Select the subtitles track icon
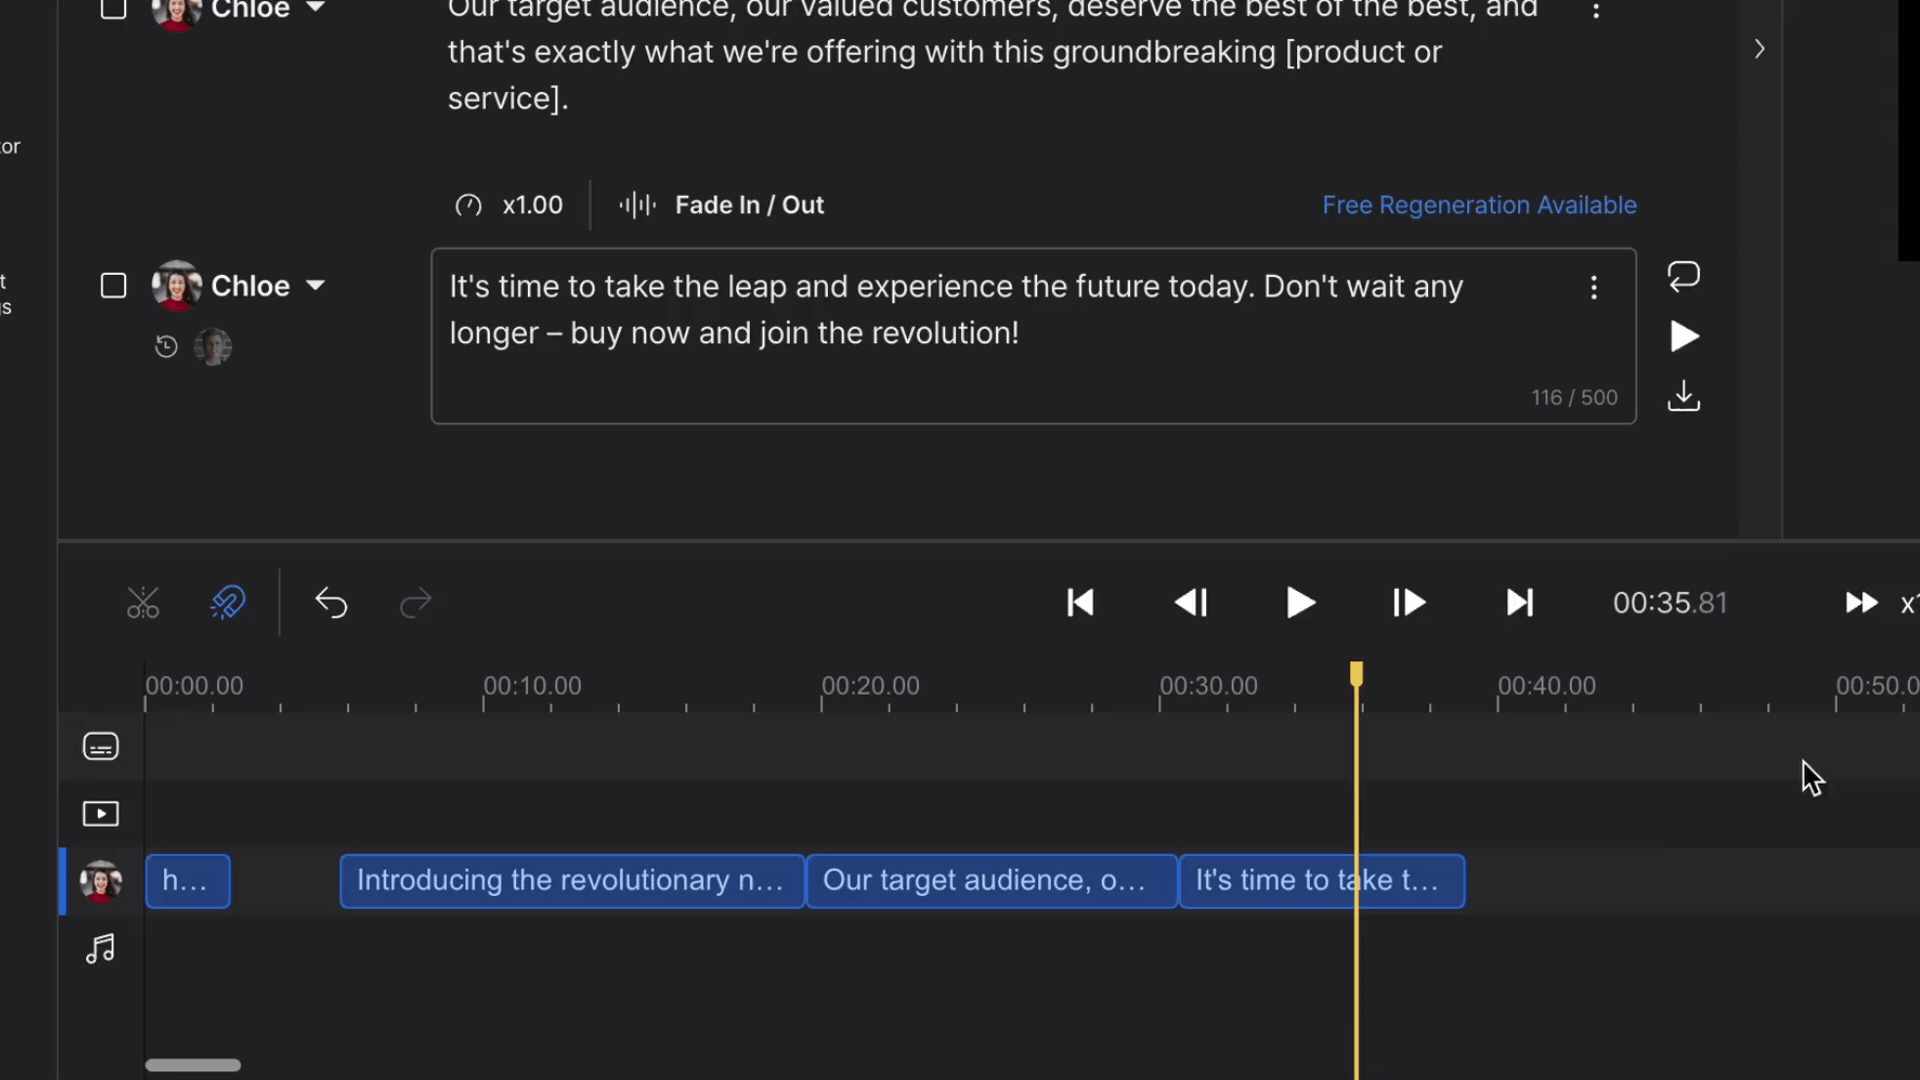Screen dimensions: 1920x1080 [x=100, y=746]
